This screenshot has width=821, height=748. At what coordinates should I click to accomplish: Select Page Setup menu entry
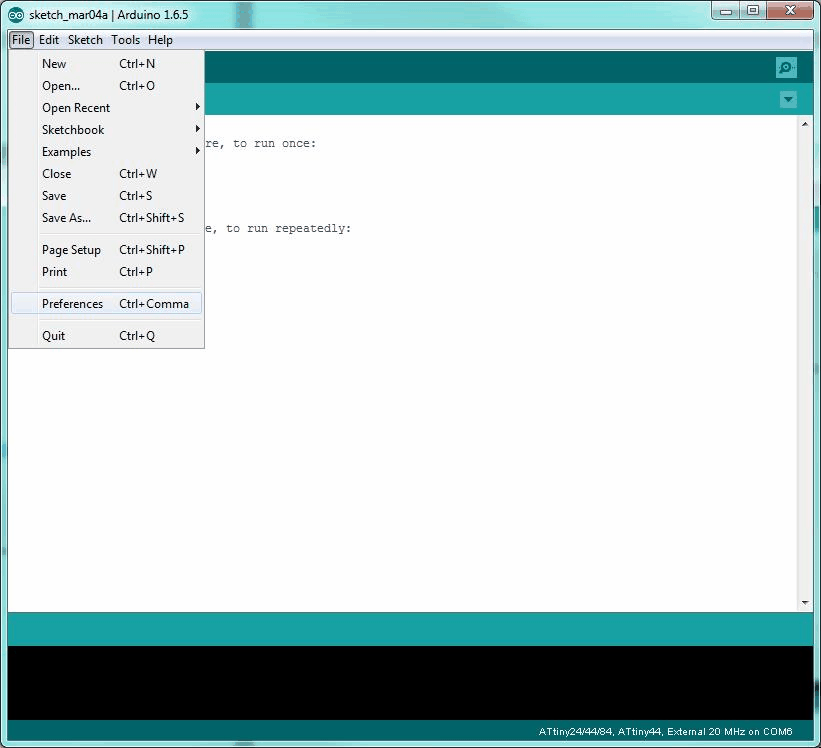(x=106, y=250)
